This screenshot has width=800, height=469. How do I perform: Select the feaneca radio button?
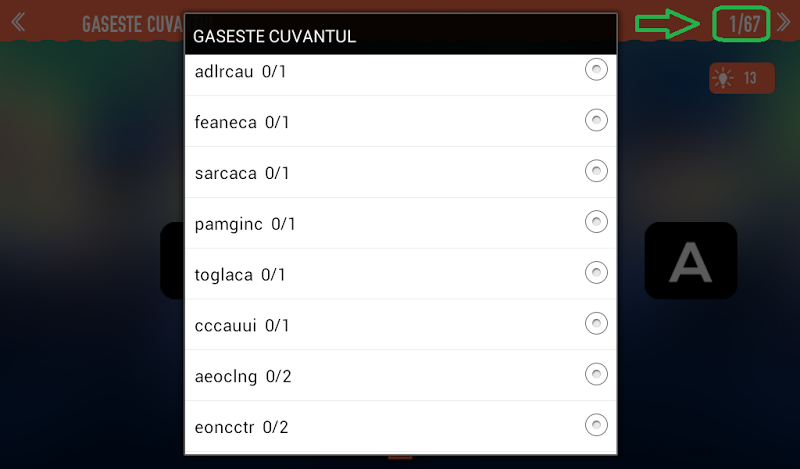(596, 120)
